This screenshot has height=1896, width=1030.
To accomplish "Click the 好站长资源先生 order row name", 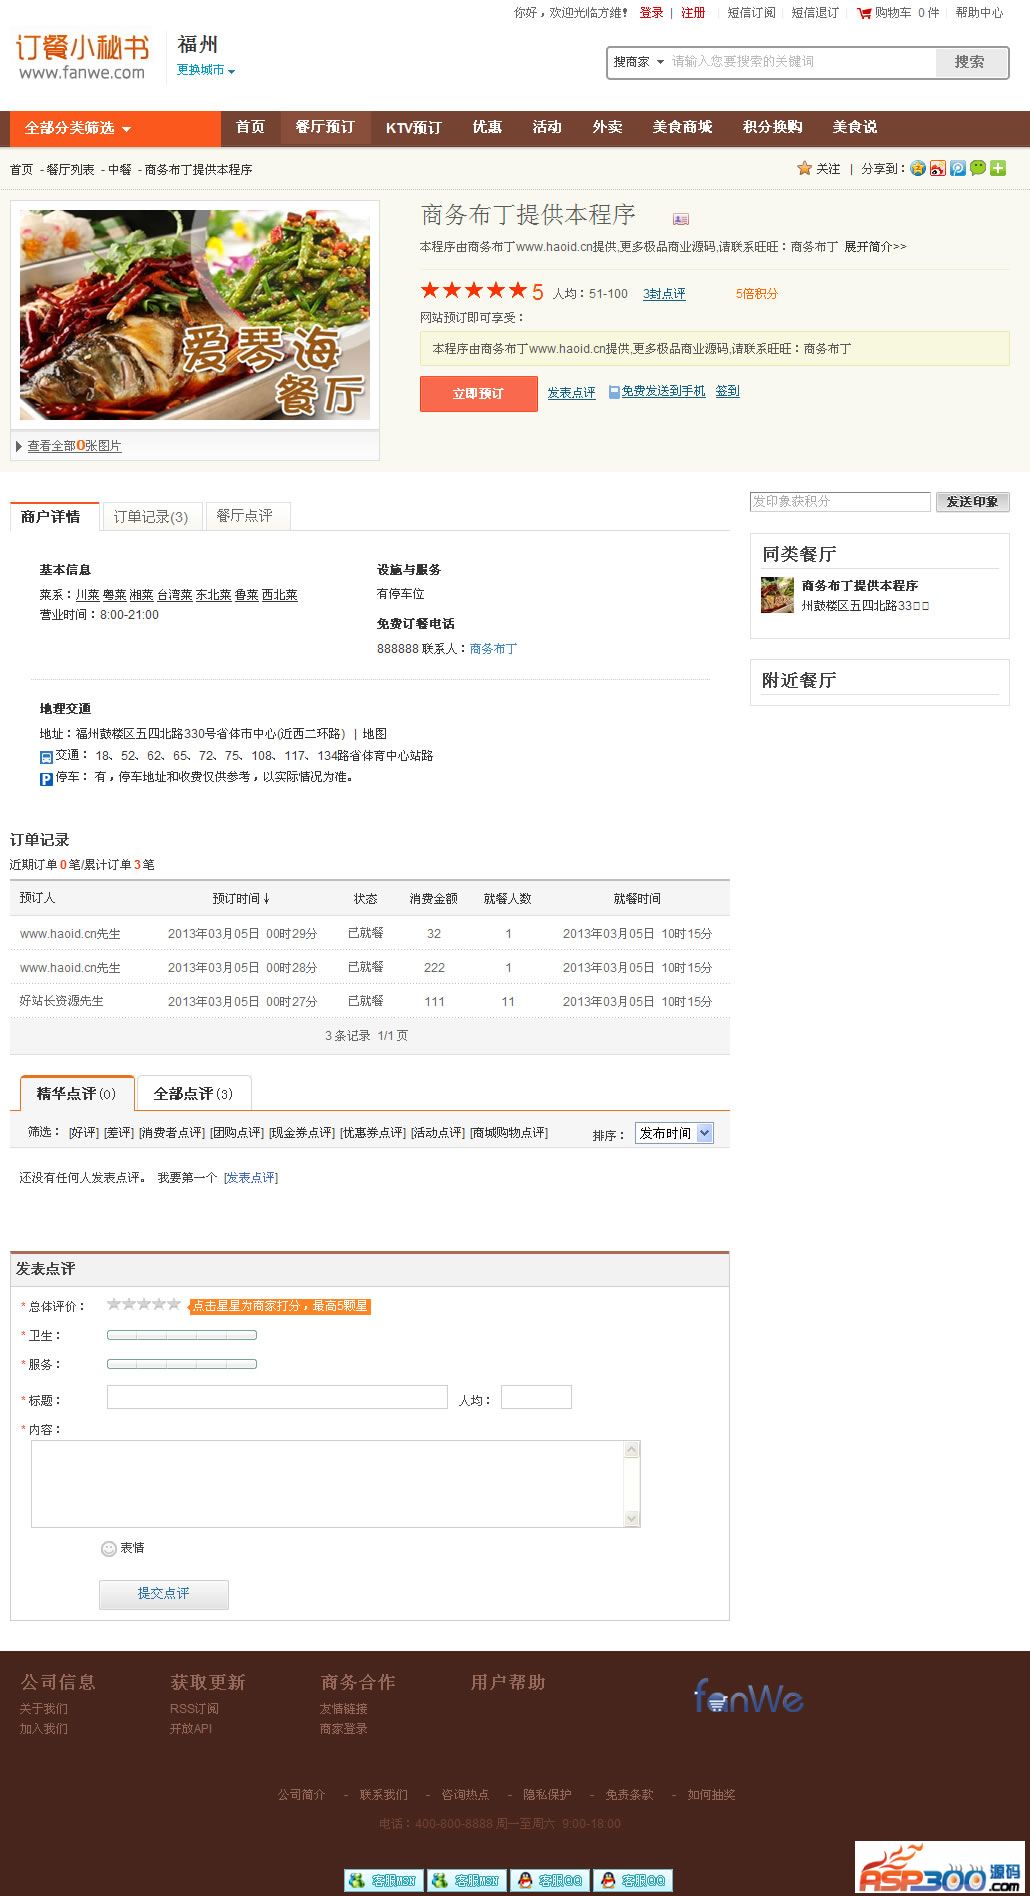I will point(62,1001).
